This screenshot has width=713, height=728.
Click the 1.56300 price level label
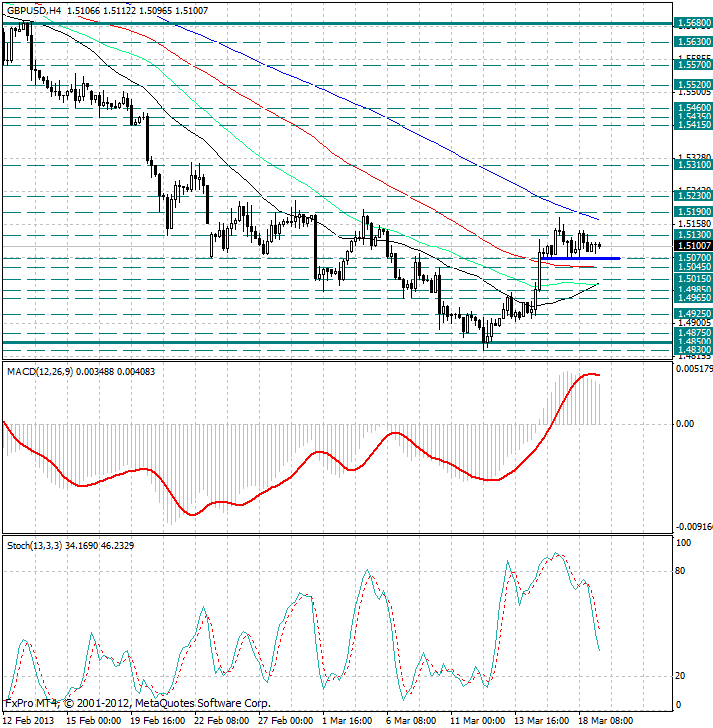click(694, 42)
